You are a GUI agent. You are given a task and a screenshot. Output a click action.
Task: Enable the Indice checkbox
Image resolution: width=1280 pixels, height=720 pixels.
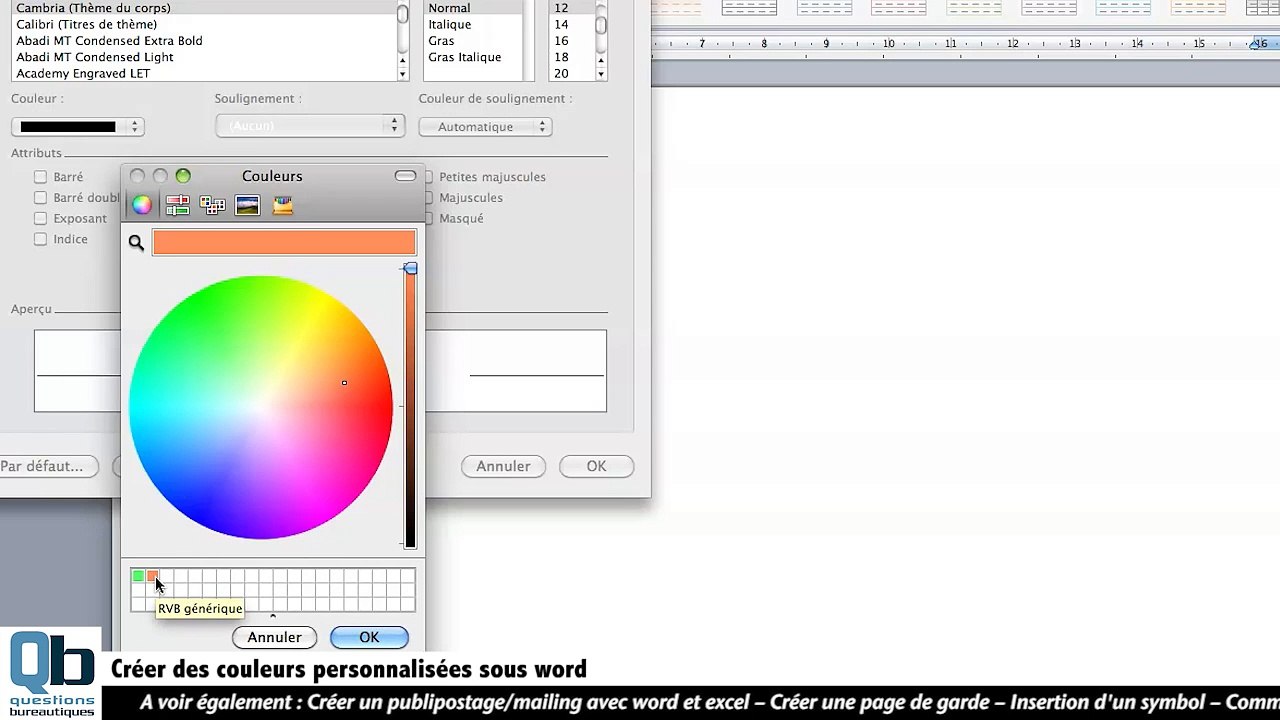(x=40, y=239)
